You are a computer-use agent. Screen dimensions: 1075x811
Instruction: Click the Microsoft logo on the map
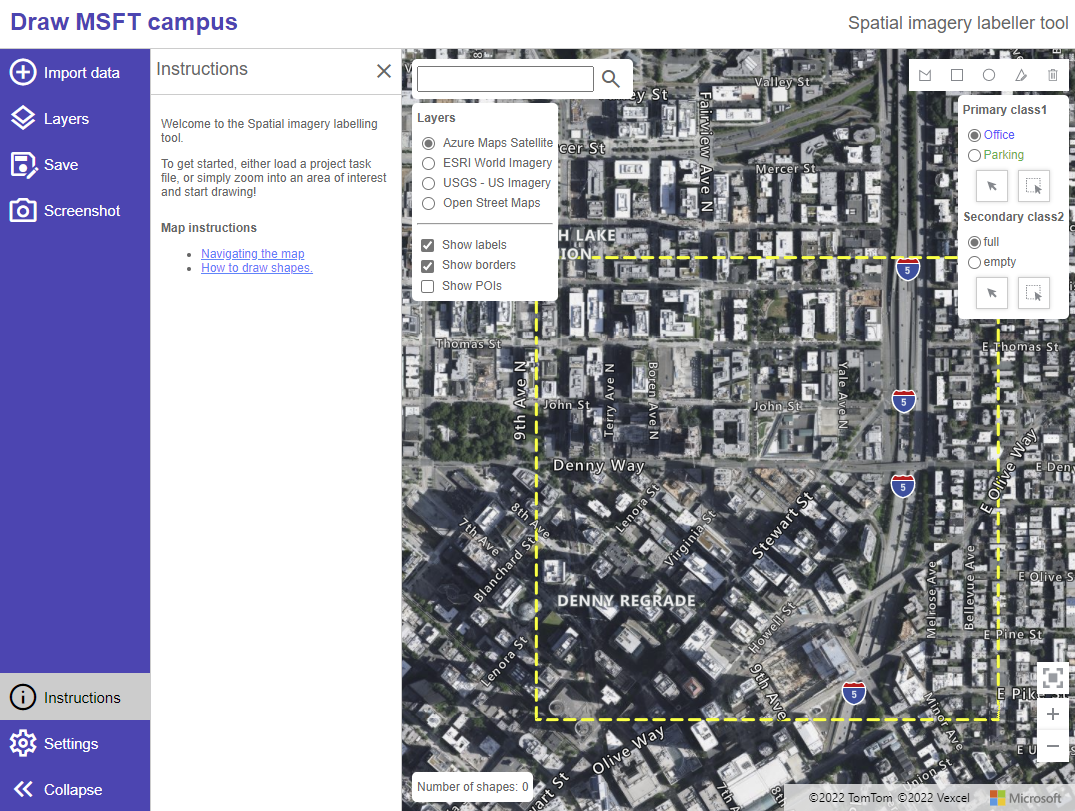click(1026, 798)
